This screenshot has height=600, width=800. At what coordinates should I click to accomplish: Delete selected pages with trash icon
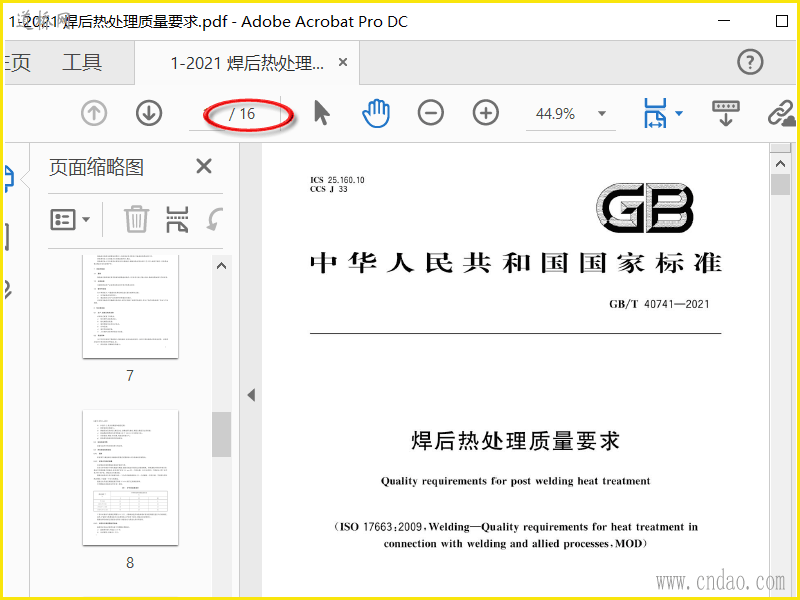pos(136,219)
